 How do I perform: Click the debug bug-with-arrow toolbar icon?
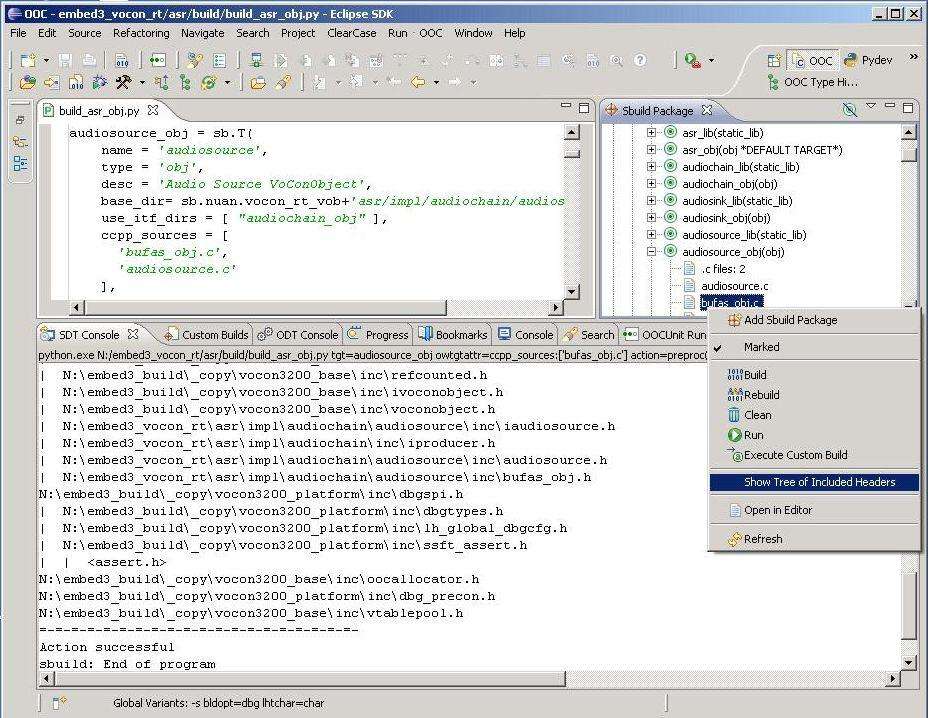click(99, 82)
